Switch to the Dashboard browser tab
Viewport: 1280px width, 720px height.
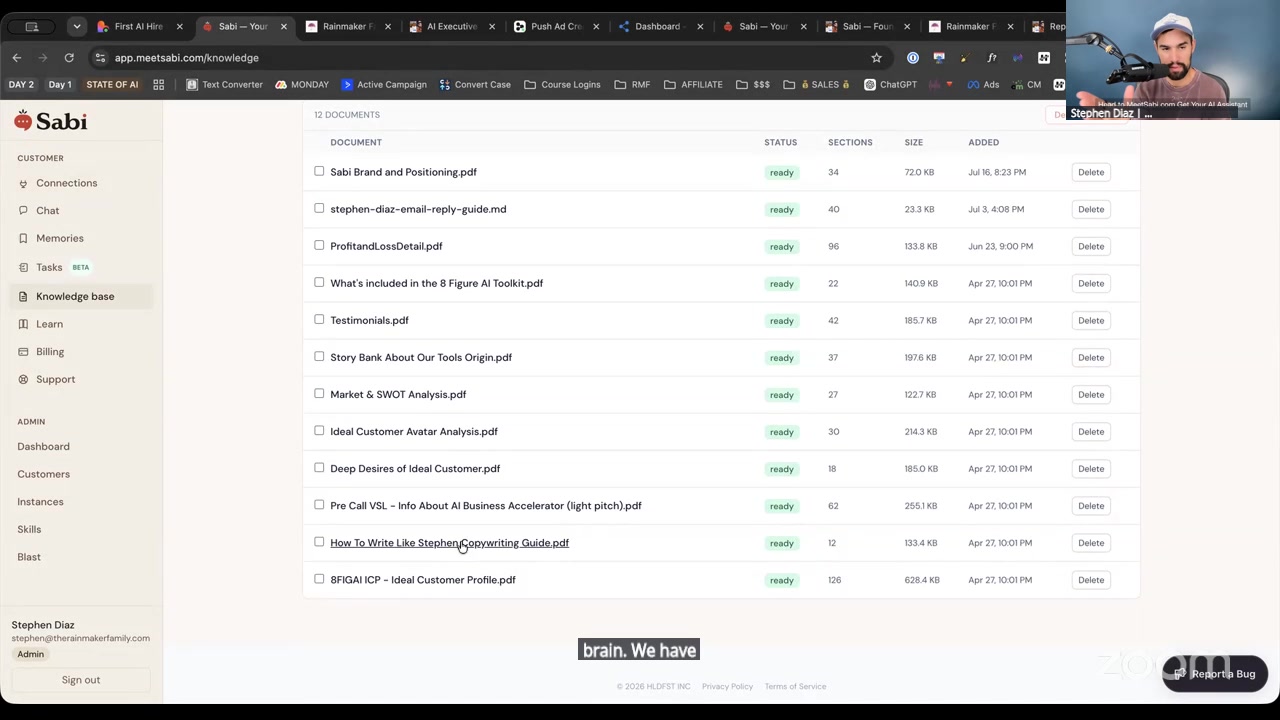point(658,27)
